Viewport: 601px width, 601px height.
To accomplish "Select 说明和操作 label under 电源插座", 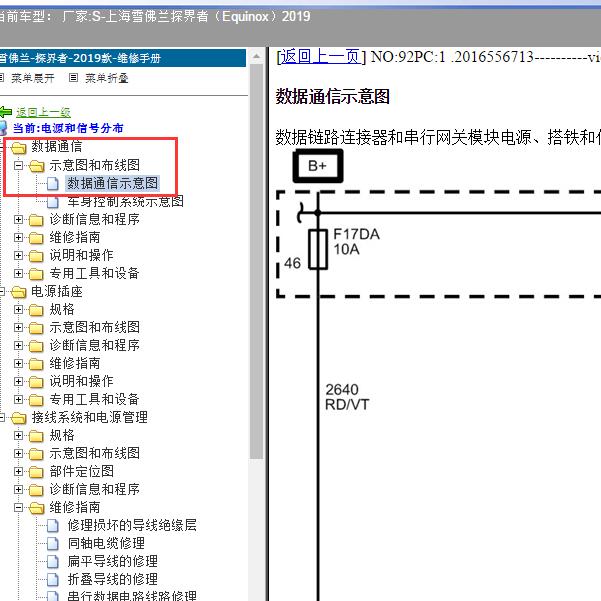I will (x=81, y=381).
